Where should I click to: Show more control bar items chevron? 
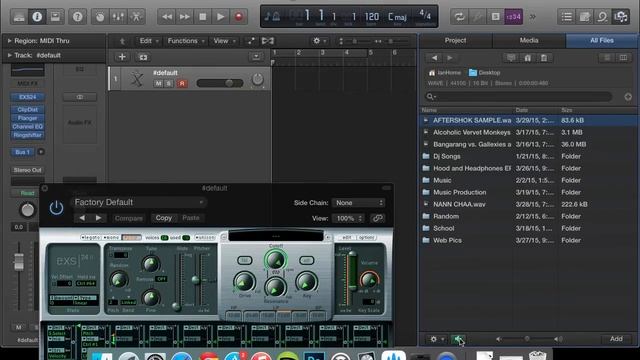(x=533, y=17)
